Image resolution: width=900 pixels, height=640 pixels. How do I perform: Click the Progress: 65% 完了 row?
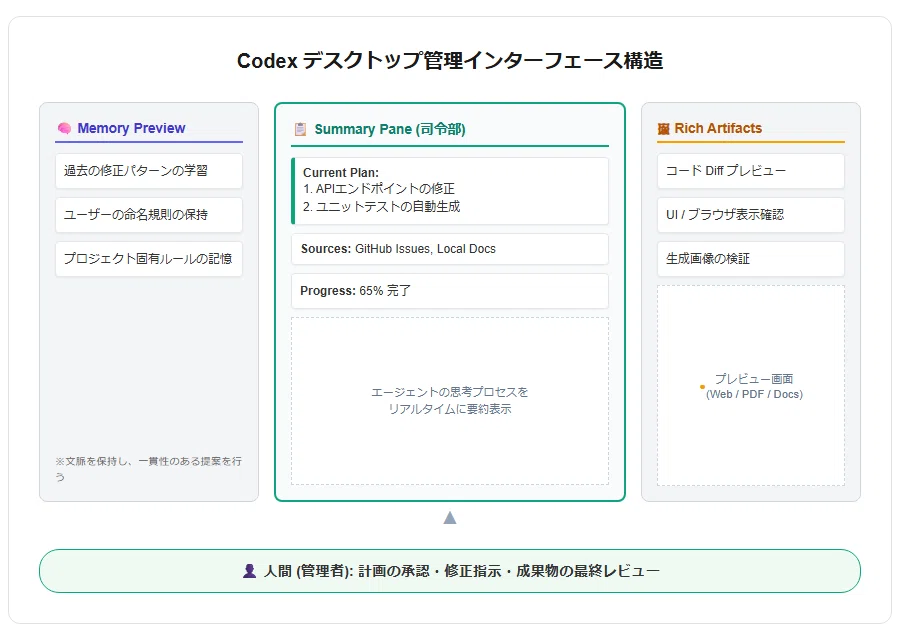pos(450,291)
